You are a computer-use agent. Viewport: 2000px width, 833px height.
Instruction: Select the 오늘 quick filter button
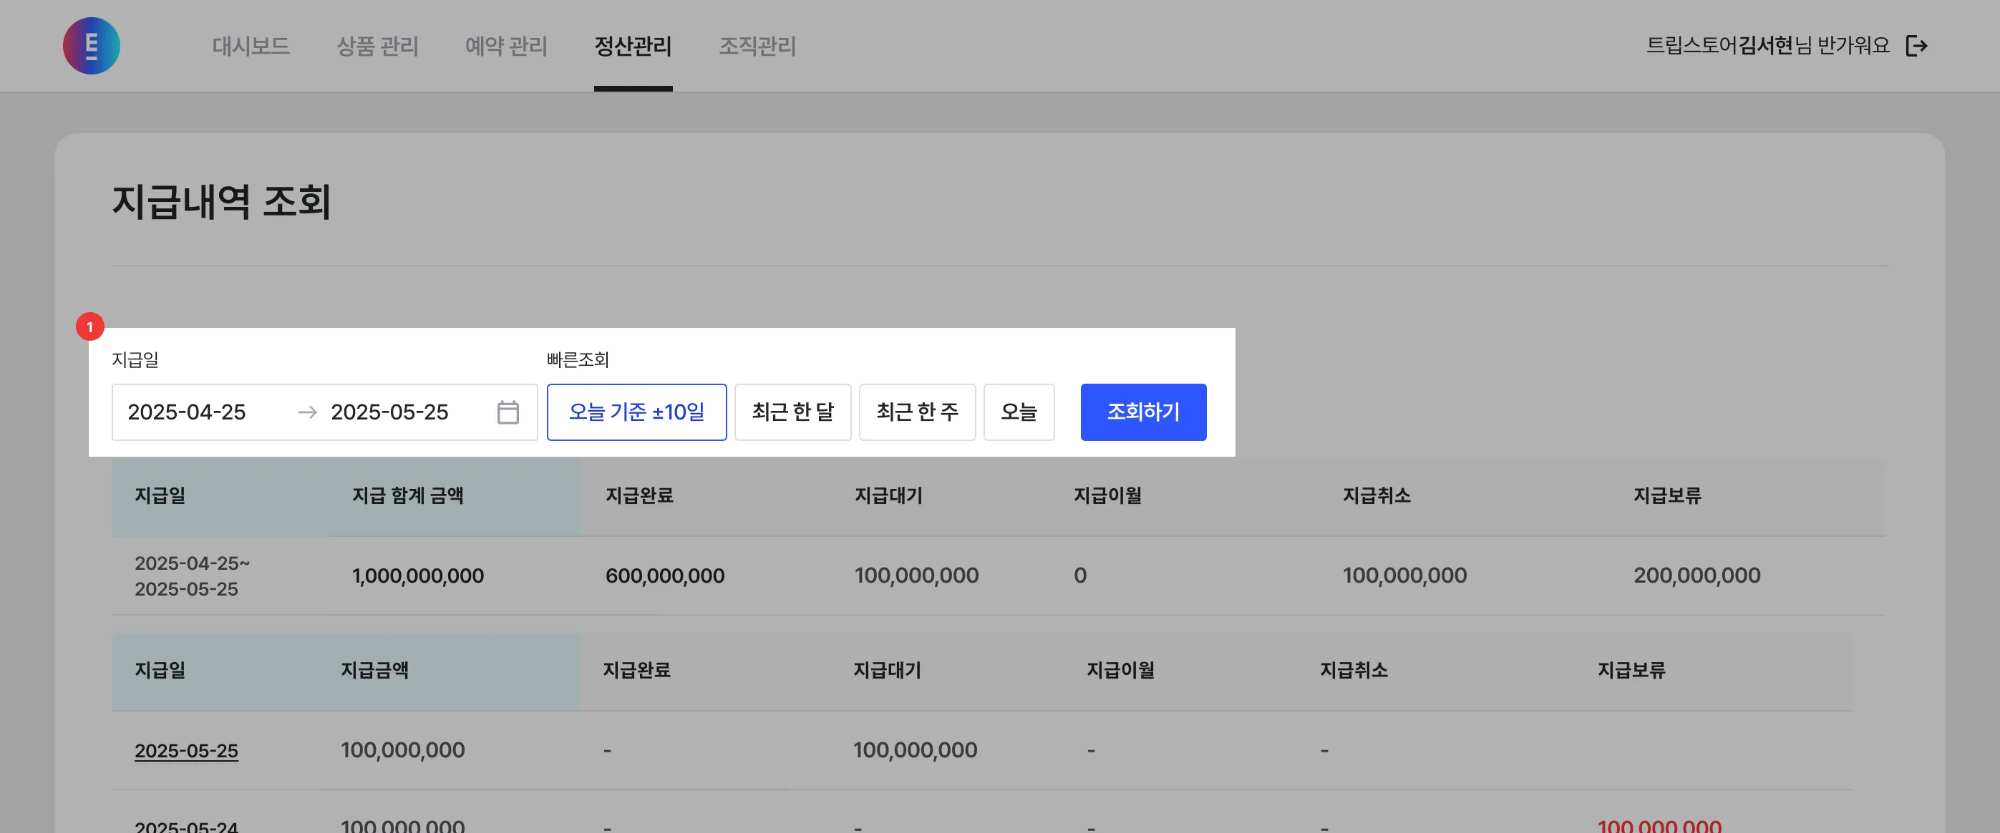(1019, 412)
